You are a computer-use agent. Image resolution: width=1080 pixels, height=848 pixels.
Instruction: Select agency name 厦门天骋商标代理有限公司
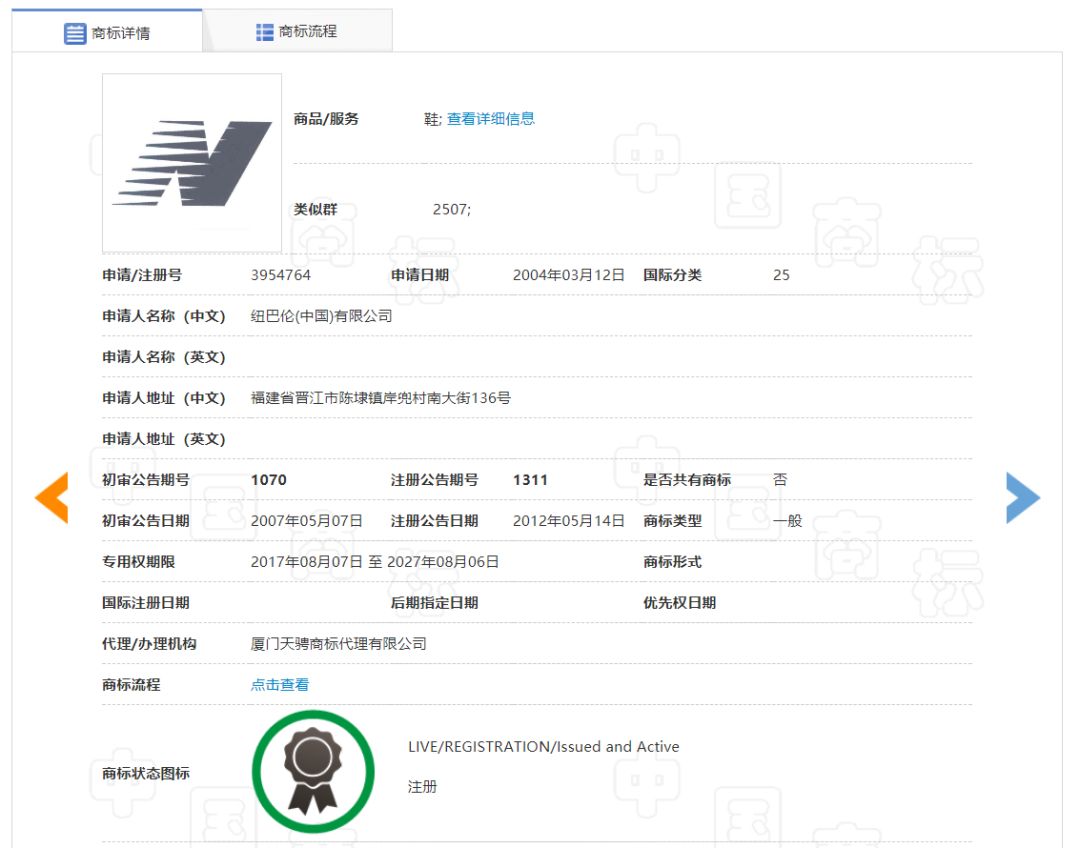click(338, 644)
